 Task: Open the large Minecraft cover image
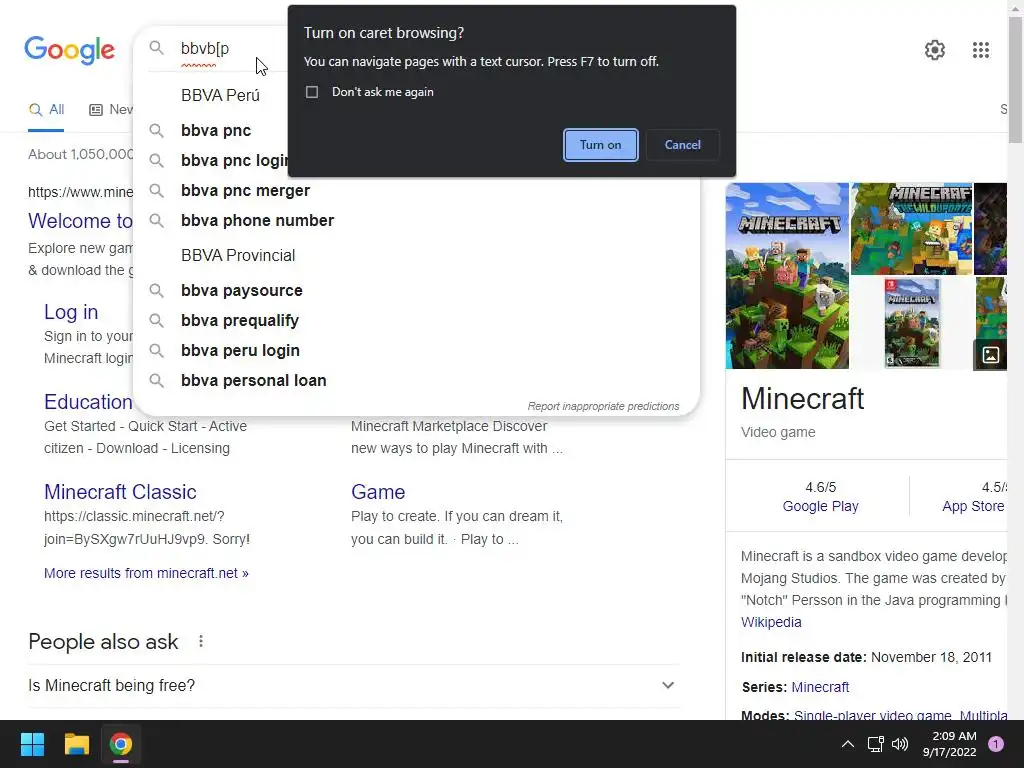pos(787,276)
